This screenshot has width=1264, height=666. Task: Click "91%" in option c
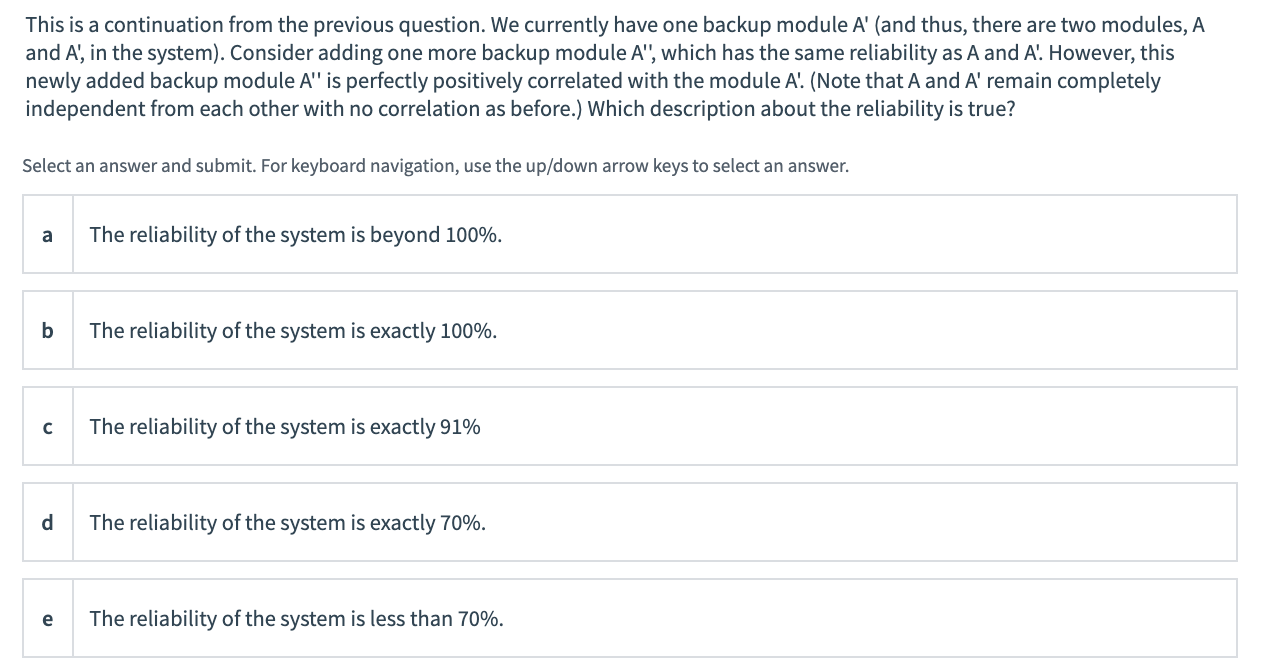click(459, 427)
